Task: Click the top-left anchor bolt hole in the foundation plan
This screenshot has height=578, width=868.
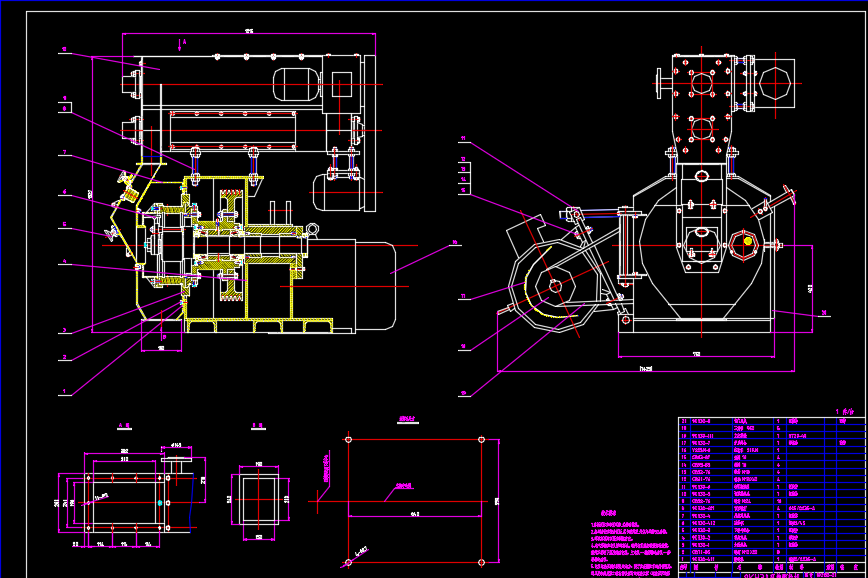Action: 348,440
